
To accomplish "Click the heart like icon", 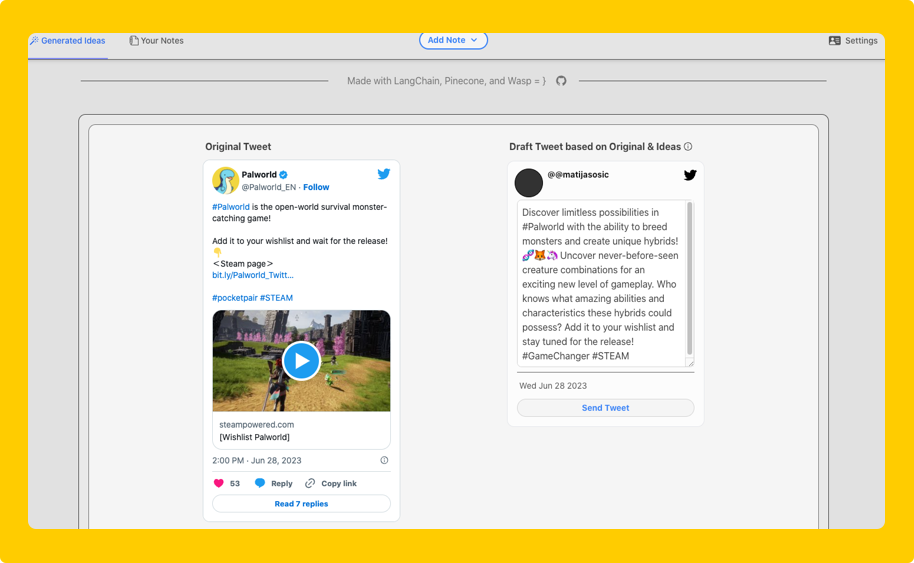I will [x=219, y=483].
